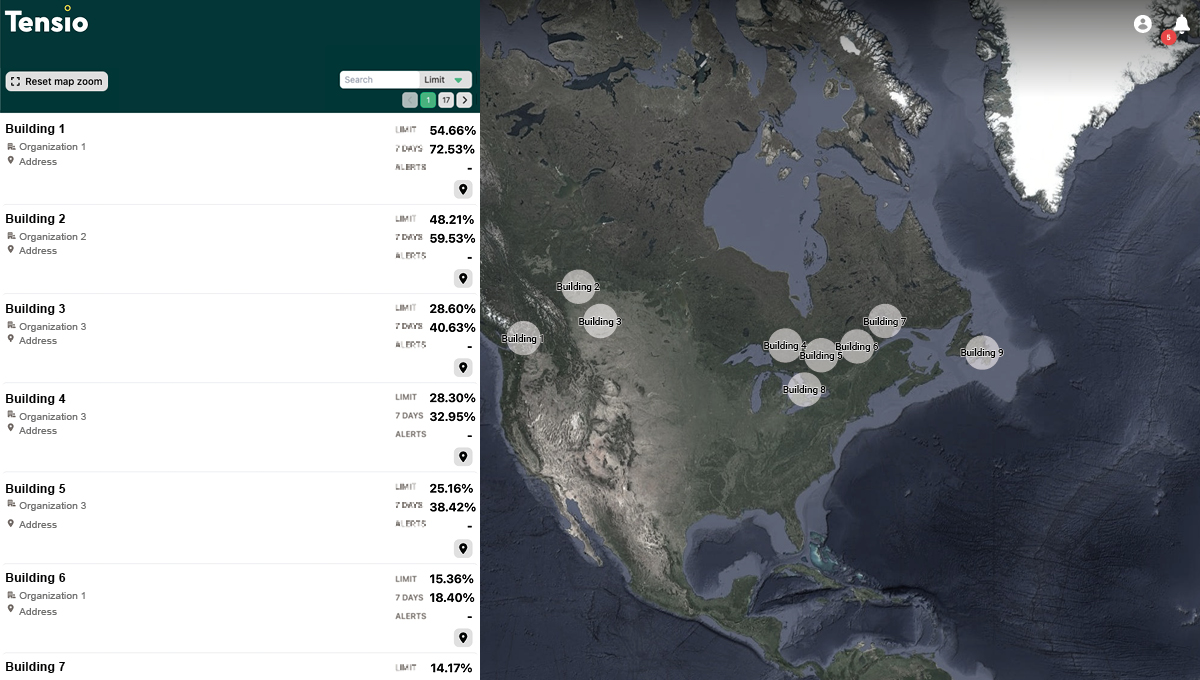
Task: Select Building 3 marker on map
Action: [600, 321]
